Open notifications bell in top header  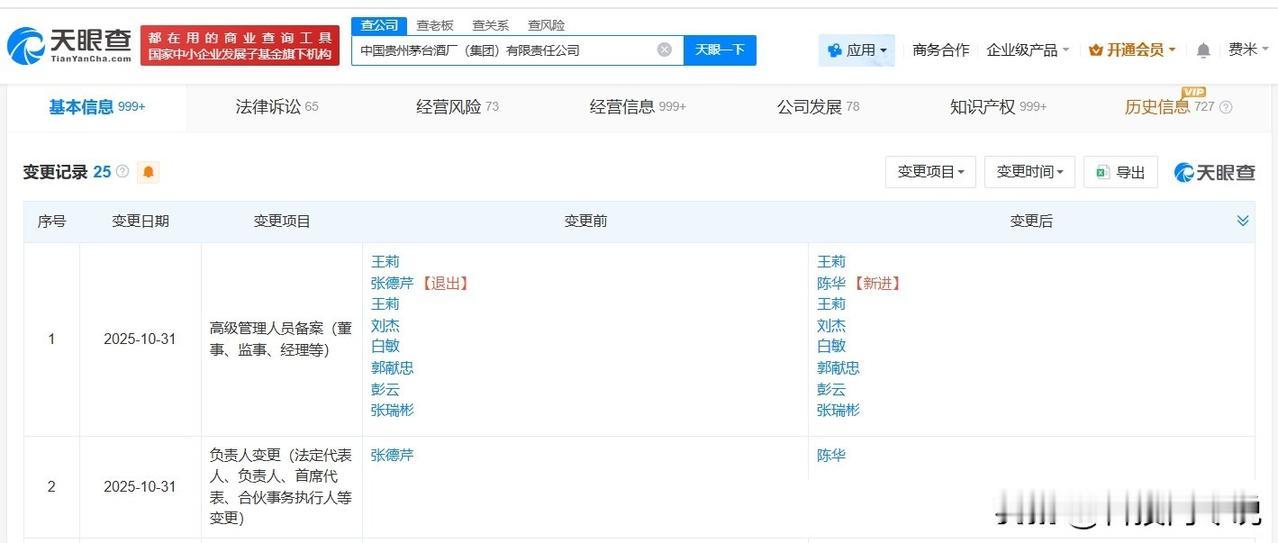tap(1203, 50)
